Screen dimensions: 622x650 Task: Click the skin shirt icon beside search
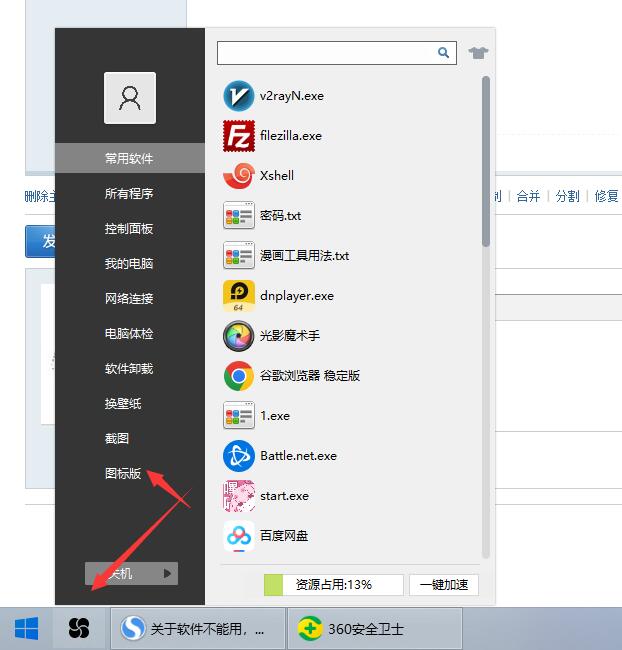(x=476, y=53)
